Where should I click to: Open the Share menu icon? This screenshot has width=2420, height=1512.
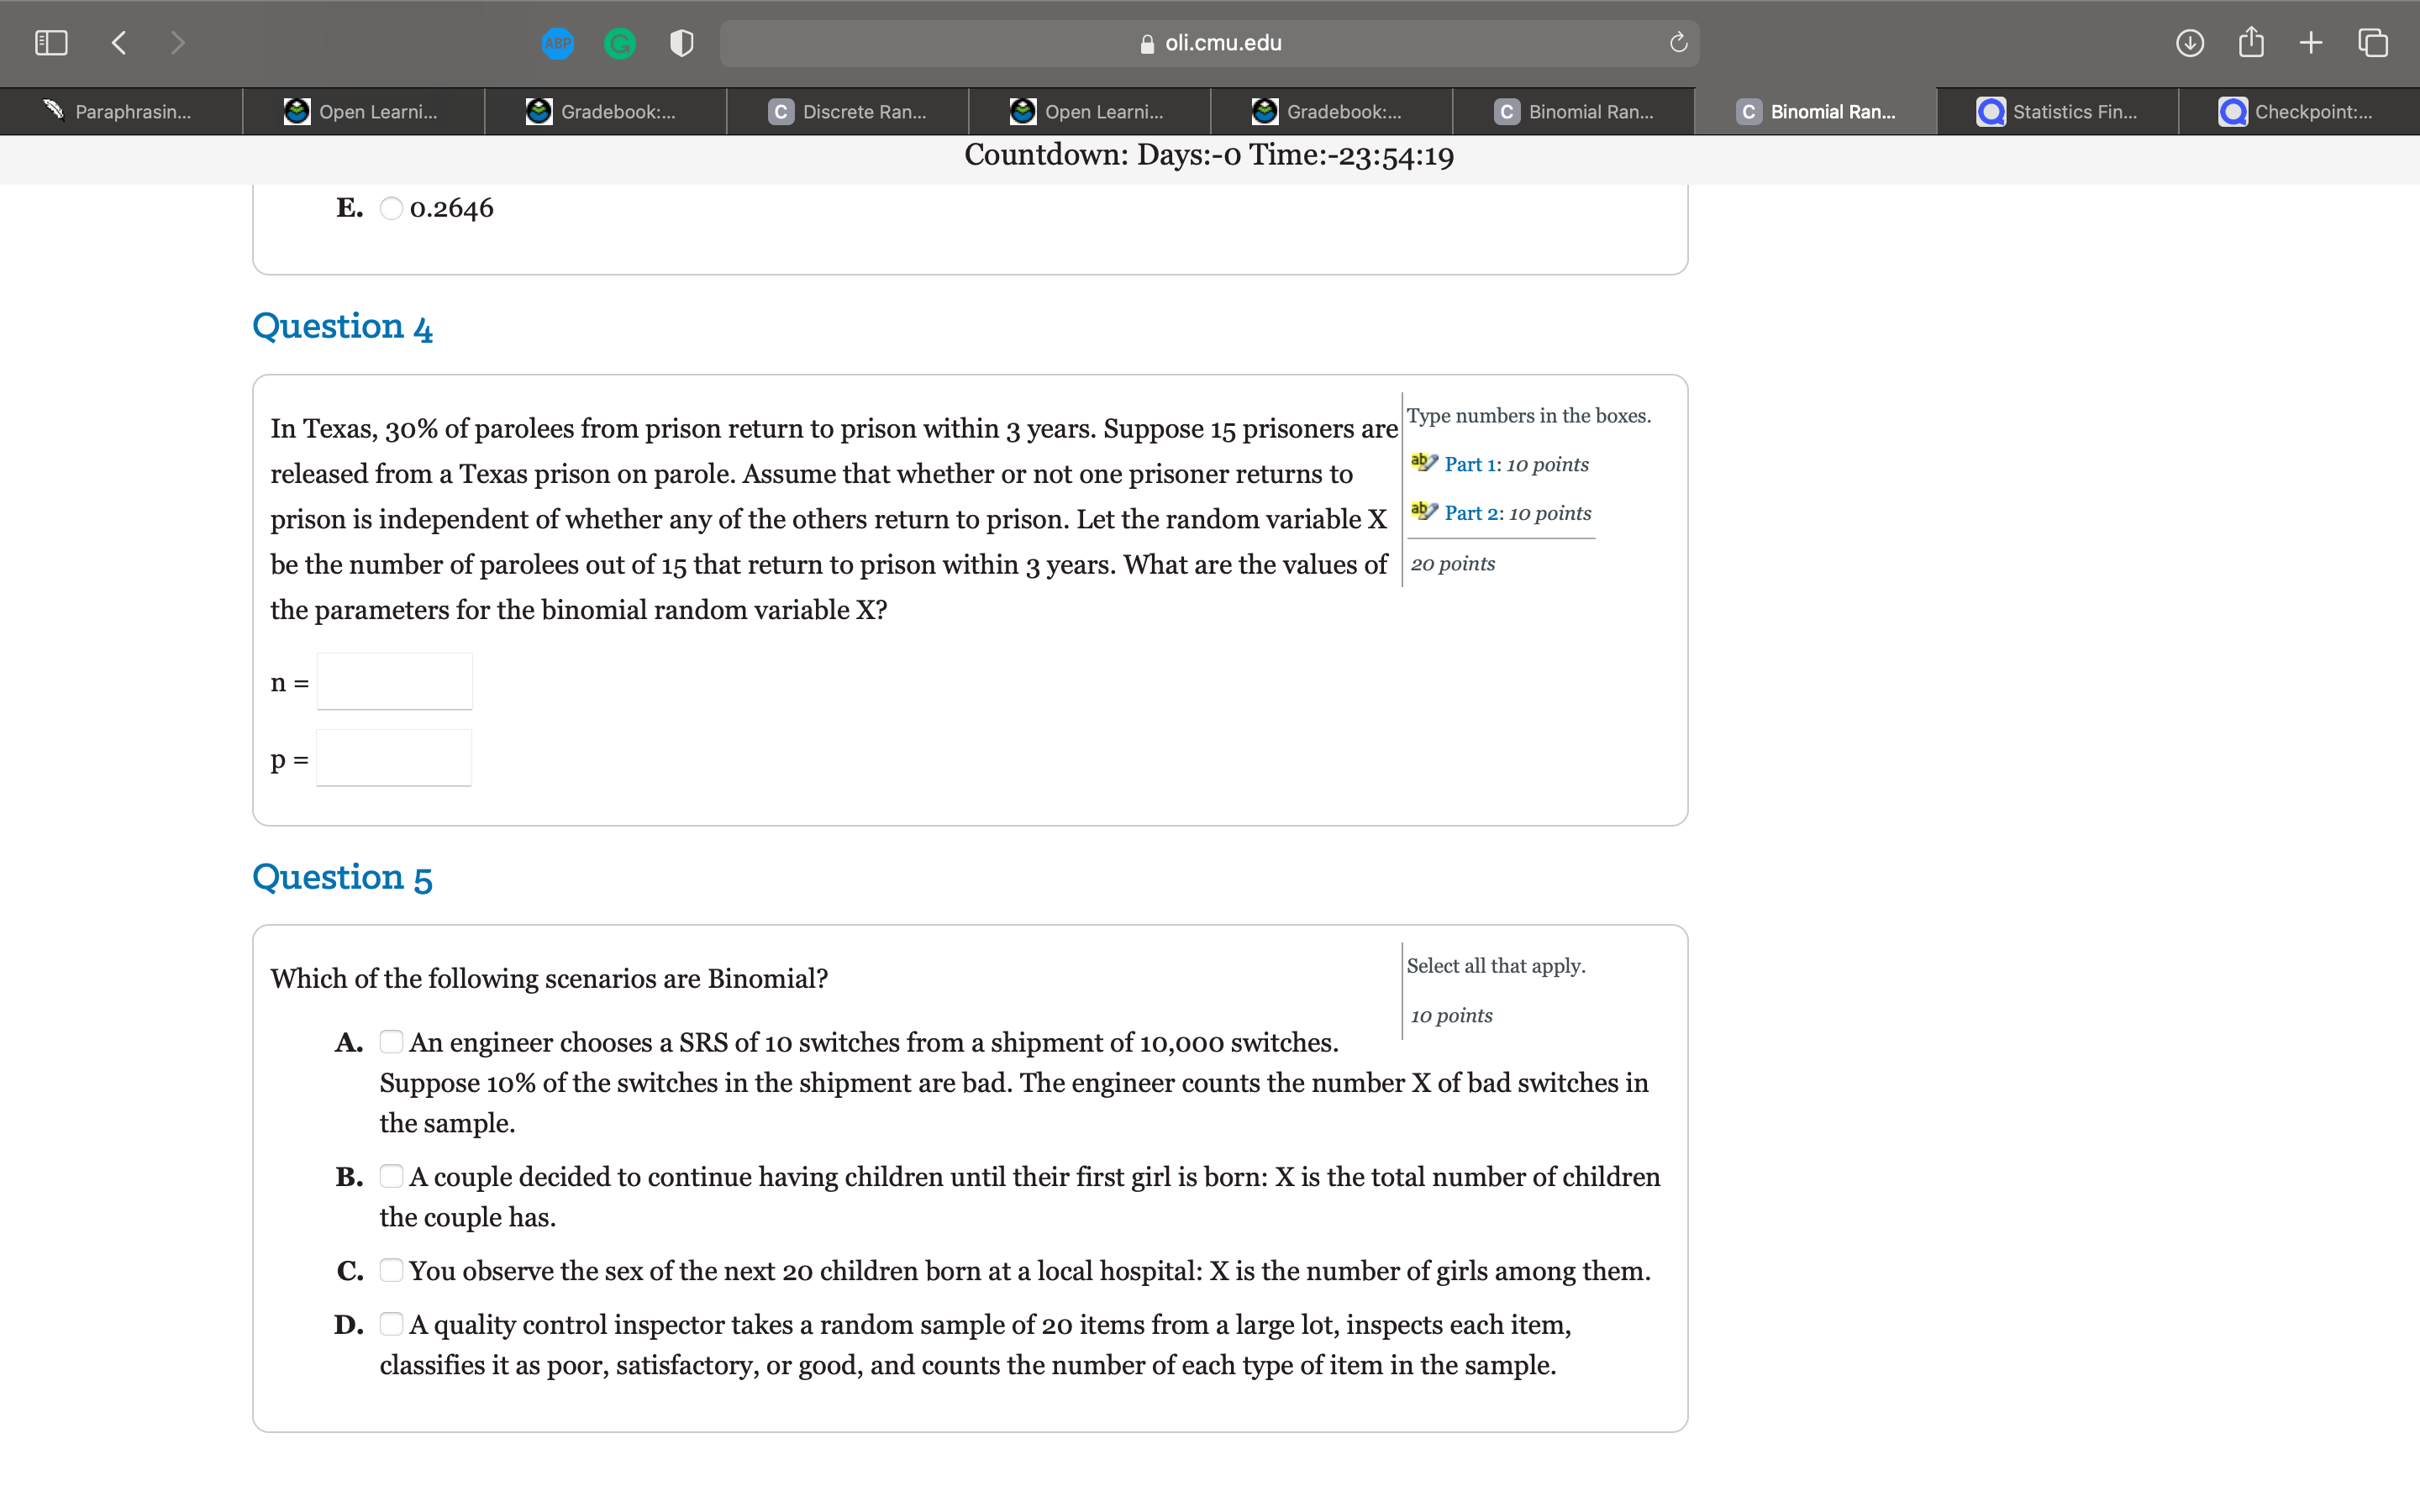[x=2251, y=42]
